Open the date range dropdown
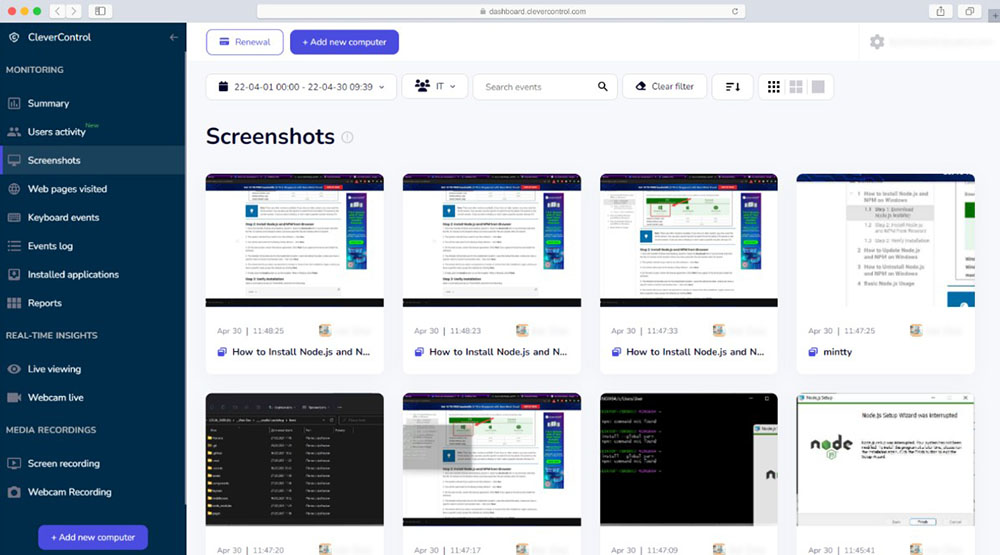The width and height of the screenshot is (1000, 555). tap(301, 87)
